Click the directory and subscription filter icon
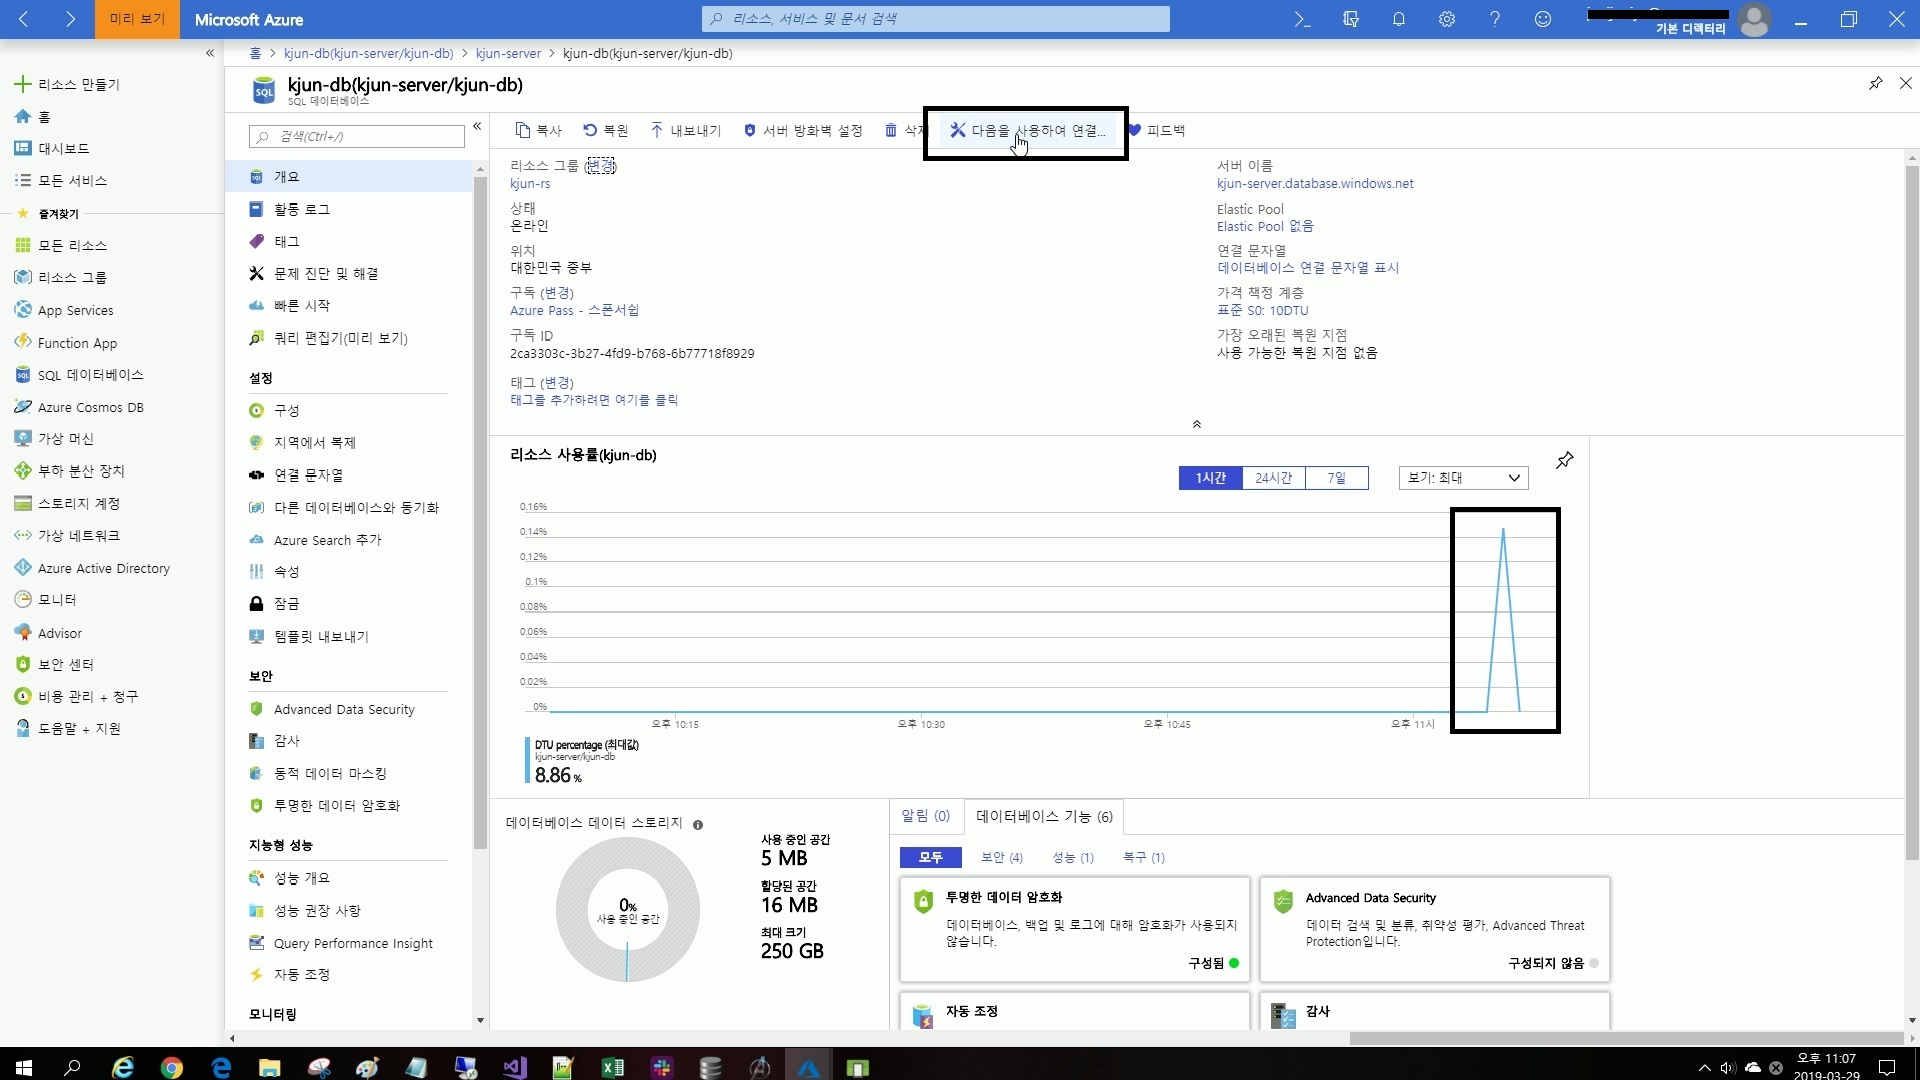 click(1350, 19)
